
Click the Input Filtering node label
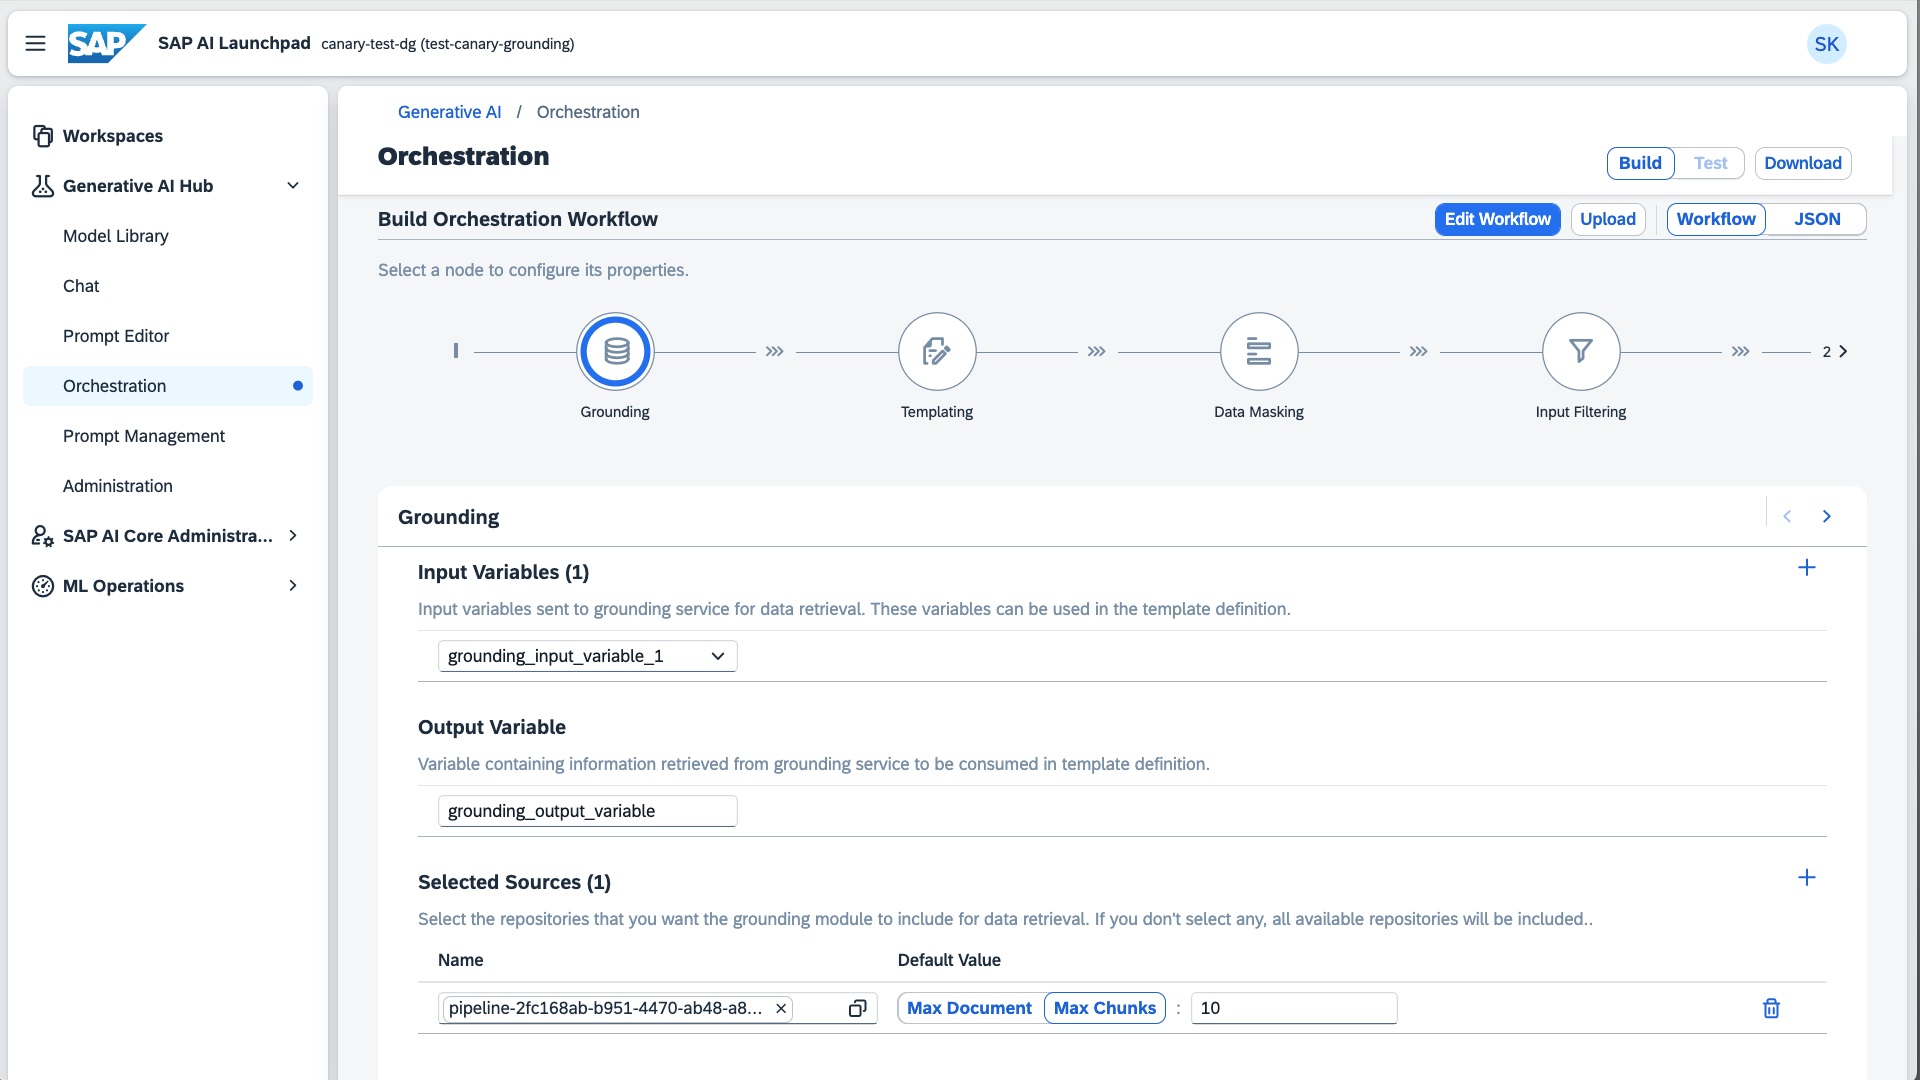point(1581,412)
